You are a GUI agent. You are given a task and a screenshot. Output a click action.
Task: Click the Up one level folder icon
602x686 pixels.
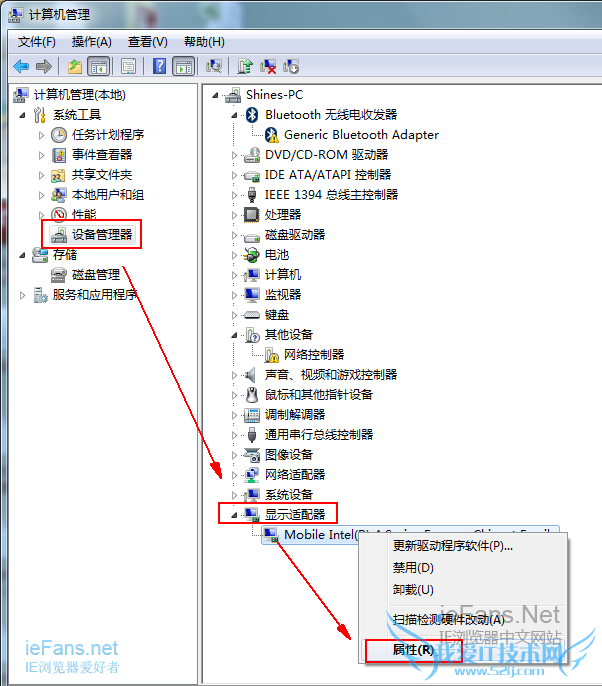[x=75, y=66]
